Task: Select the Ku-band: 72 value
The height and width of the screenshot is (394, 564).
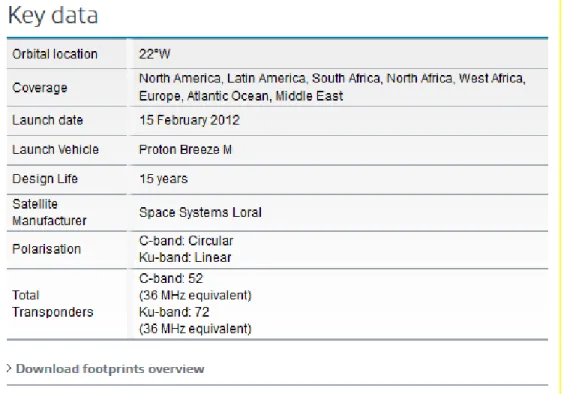Action: (x=174, y=312)
